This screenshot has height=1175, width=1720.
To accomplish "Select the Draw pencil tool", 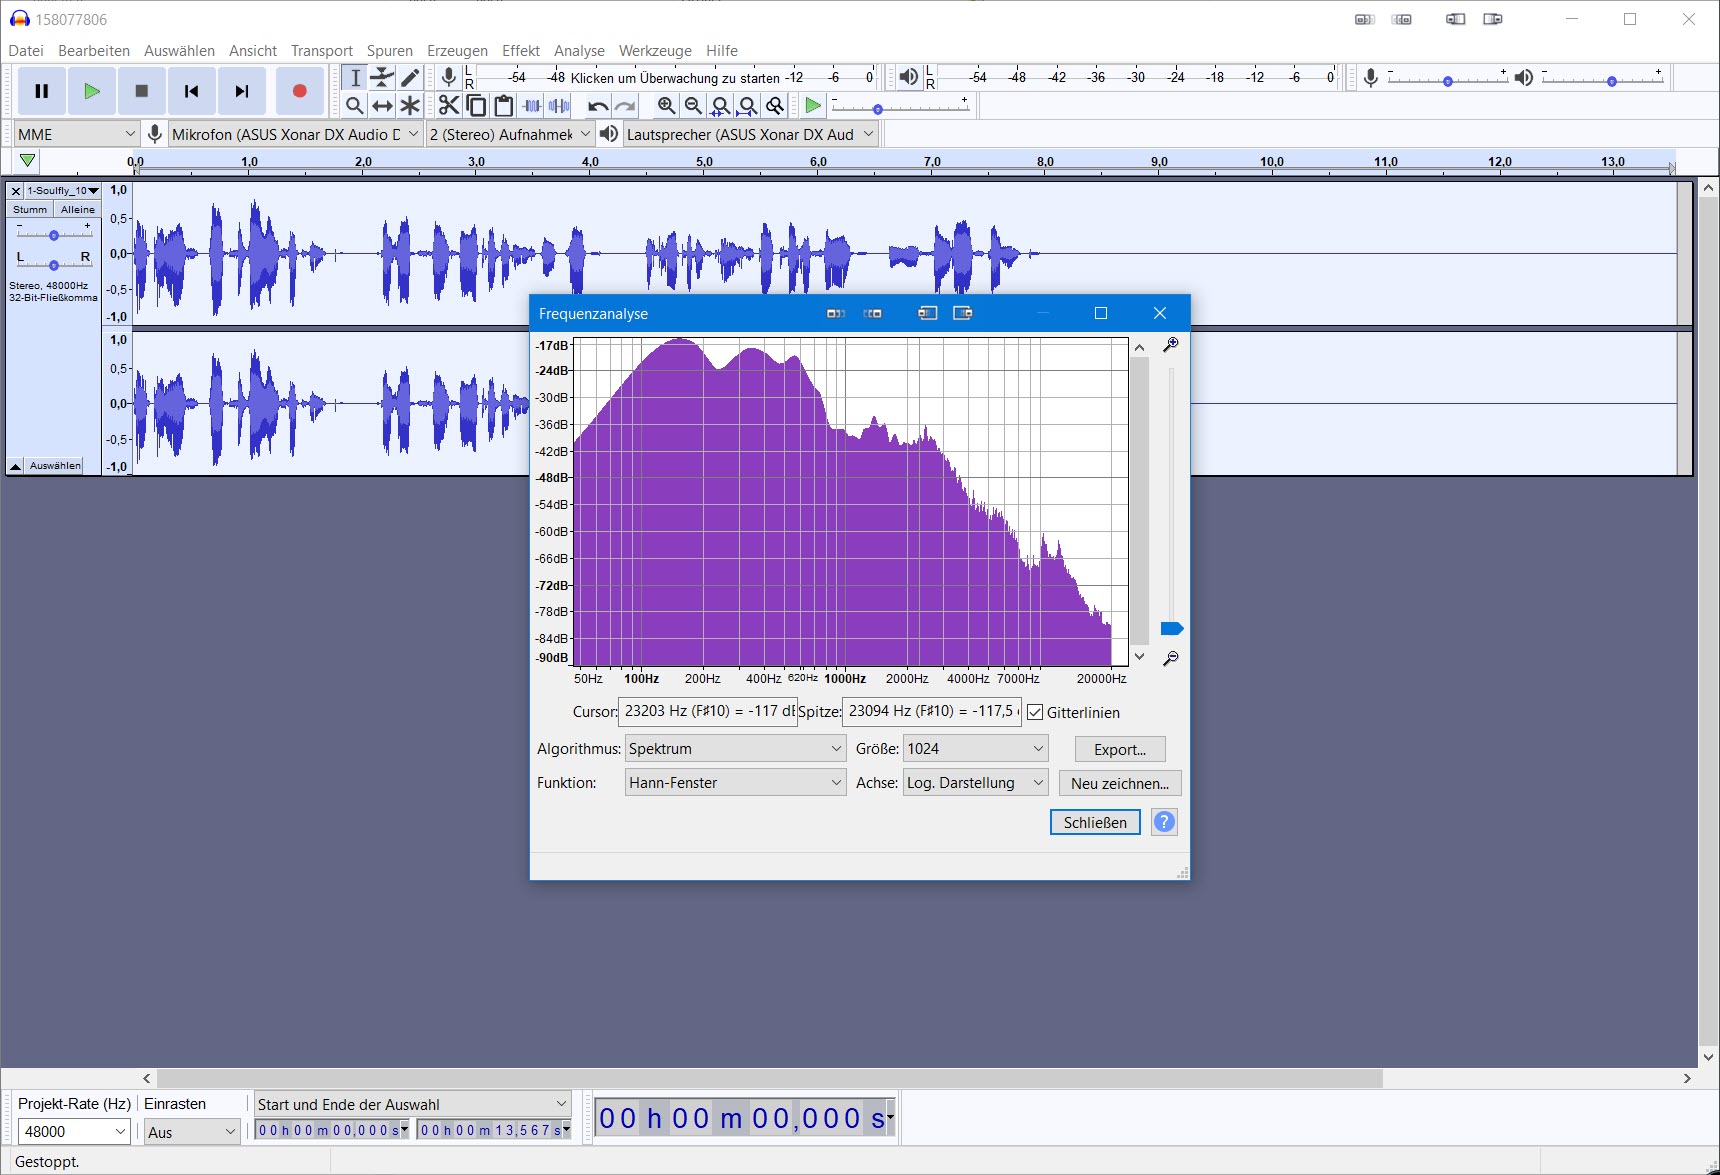I will [410, 78].
